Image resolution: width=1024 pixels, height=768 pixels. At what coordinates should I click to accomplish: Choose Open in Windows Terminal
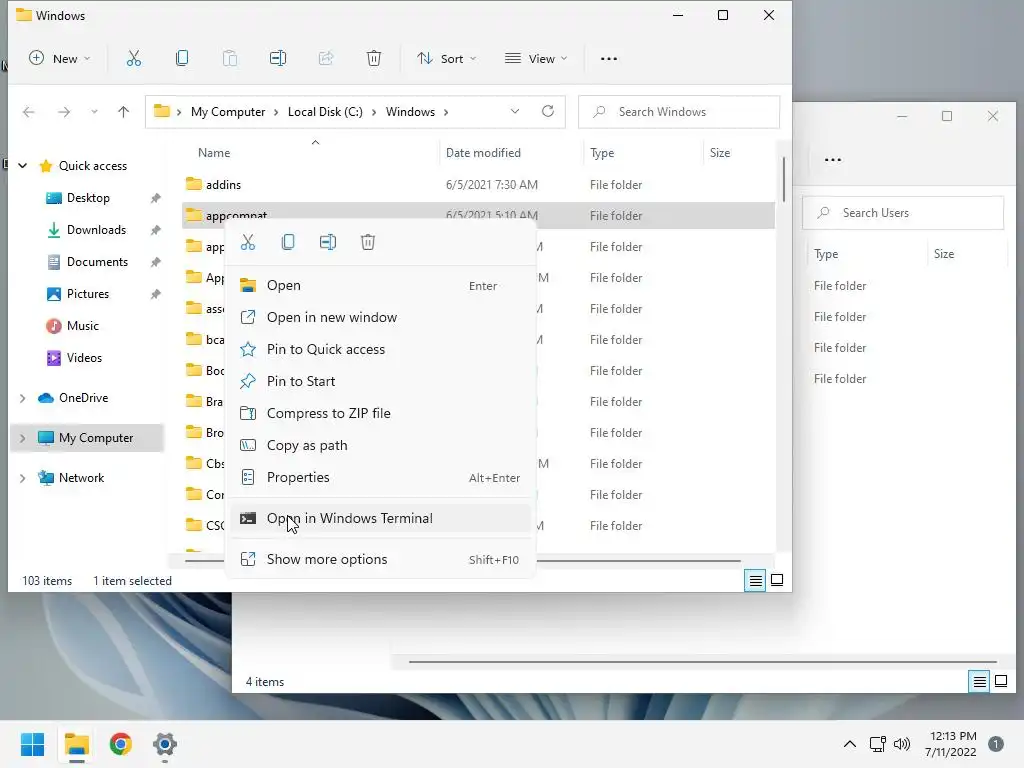380,519
